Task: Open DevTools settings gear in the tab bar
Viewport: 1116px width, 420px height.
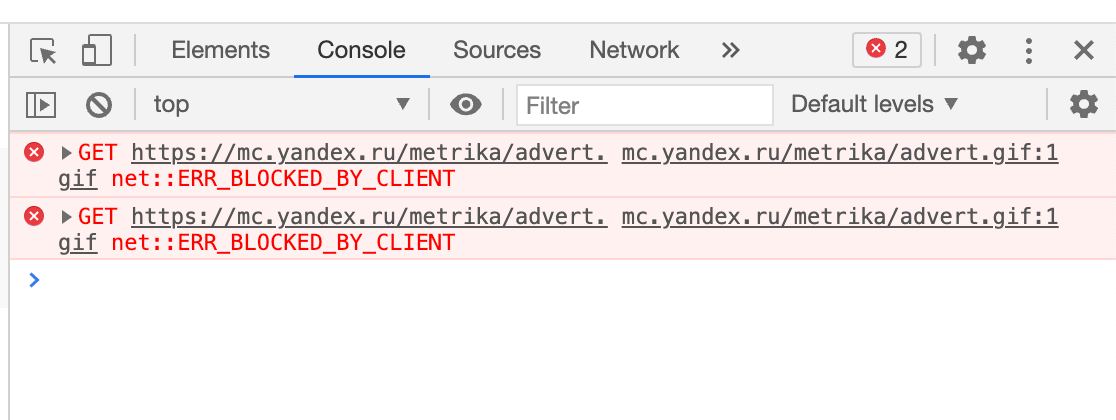Action: [971, 50]
